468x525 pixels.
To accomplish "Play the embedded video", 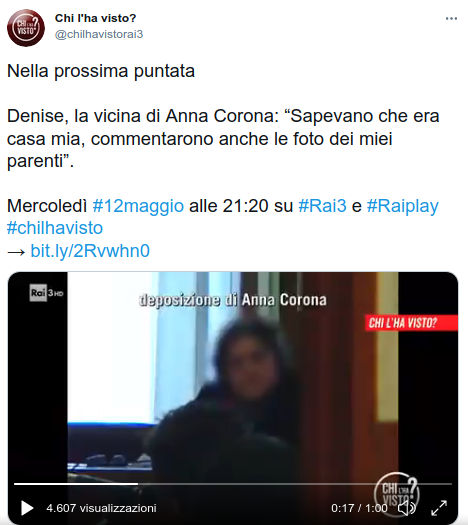I will pyautogui.click(x=27, y=508).
